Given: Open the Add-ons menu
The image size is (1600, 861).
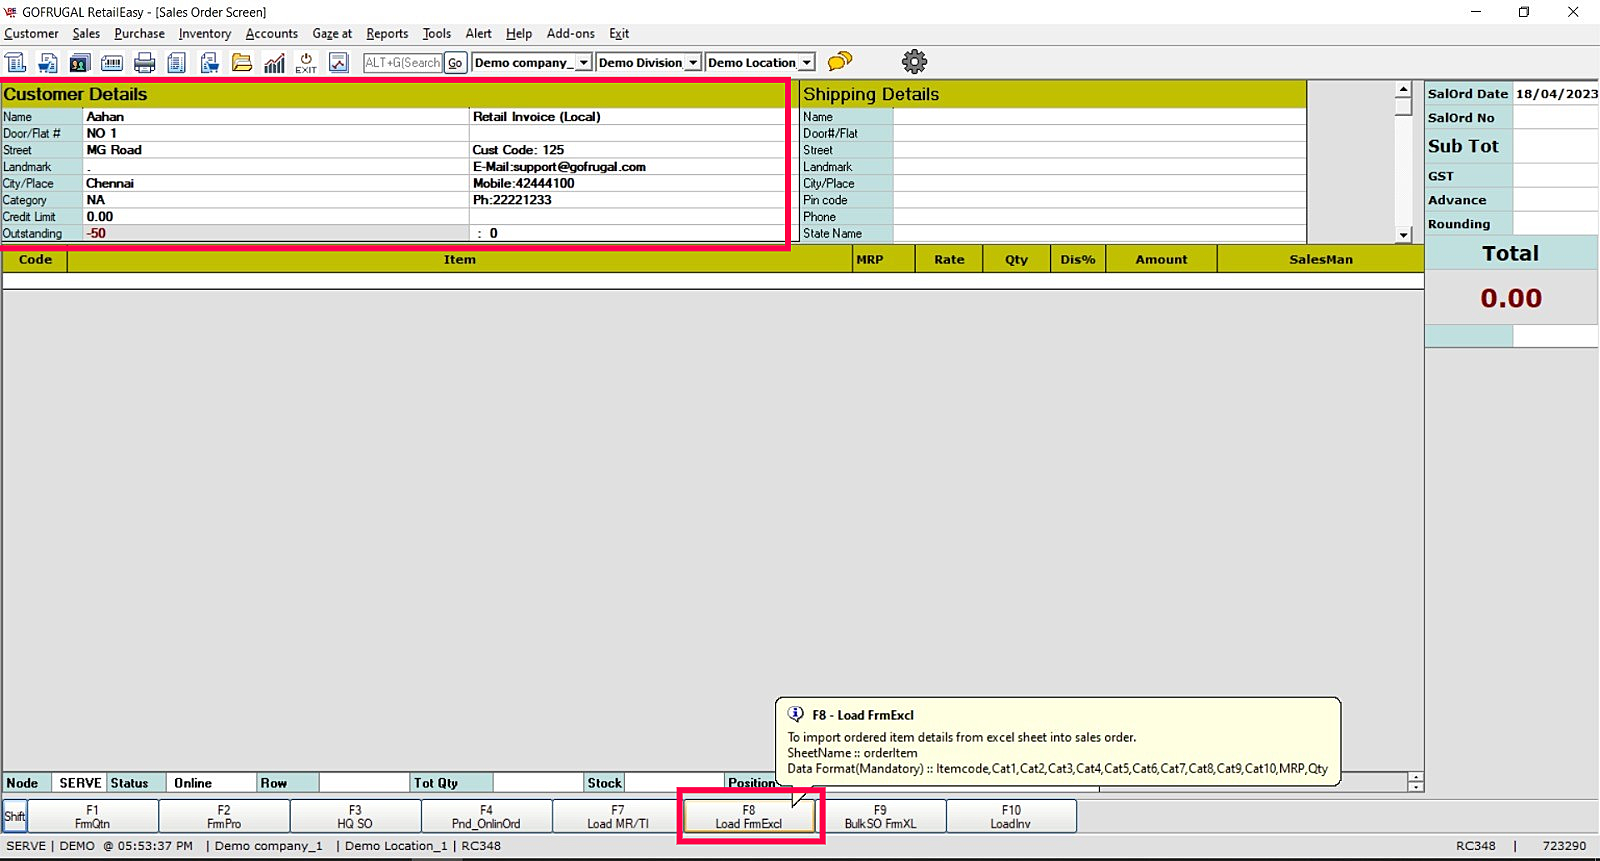Looking at the screenshot, I should 571,33.
